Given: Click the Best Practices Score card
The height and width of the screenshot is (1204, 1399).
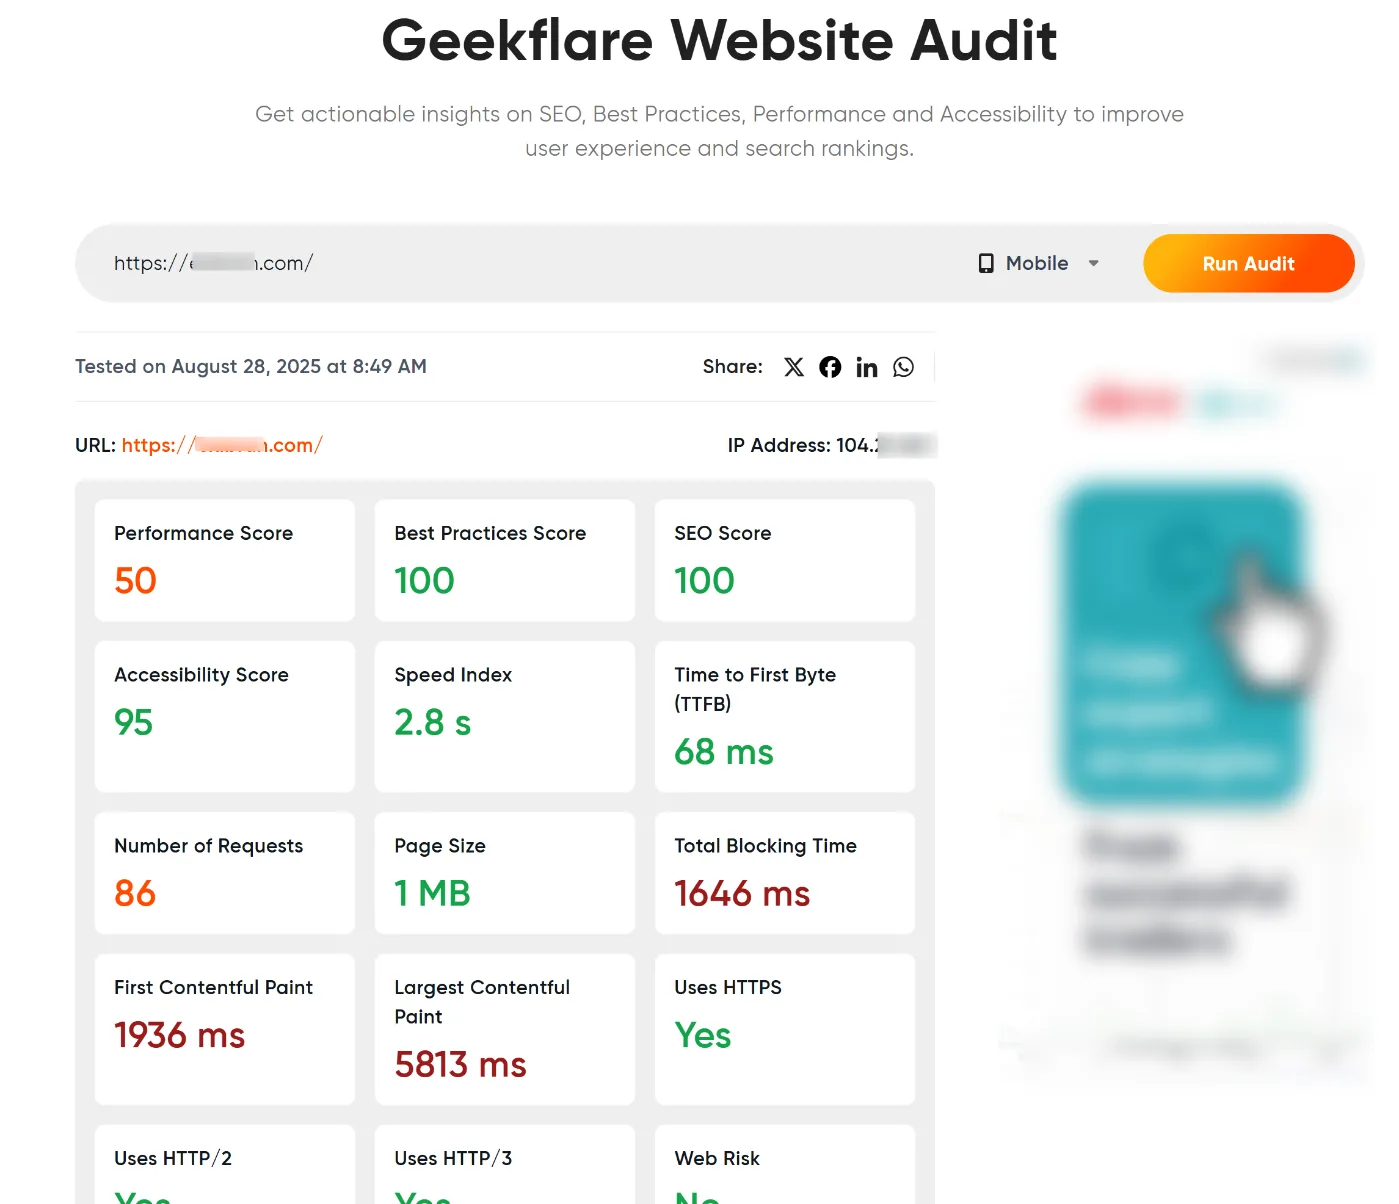Looking at the screenshot, I should pos(504,560).
